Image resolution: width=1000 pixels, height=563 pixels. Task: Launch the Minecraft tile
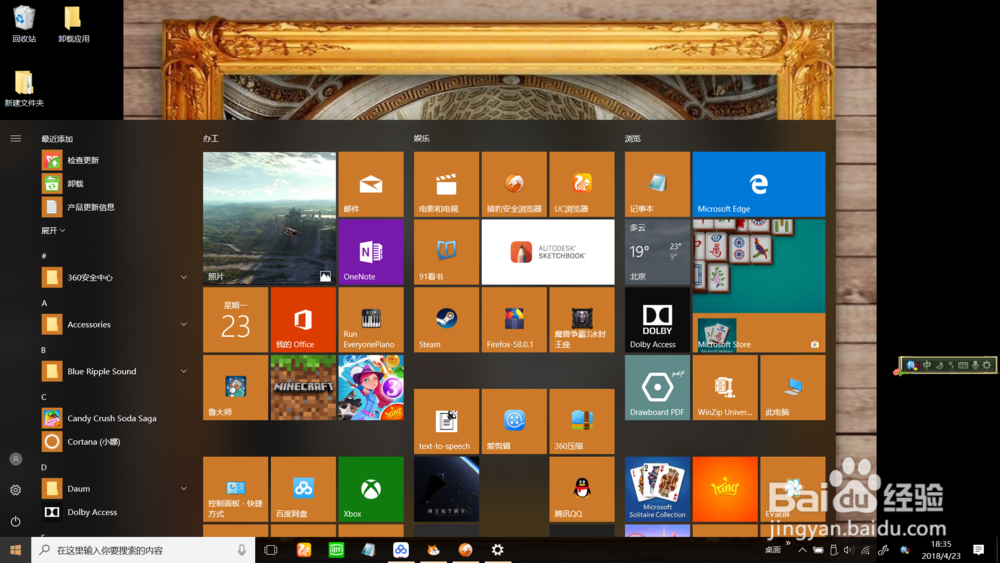click(303, 387)
